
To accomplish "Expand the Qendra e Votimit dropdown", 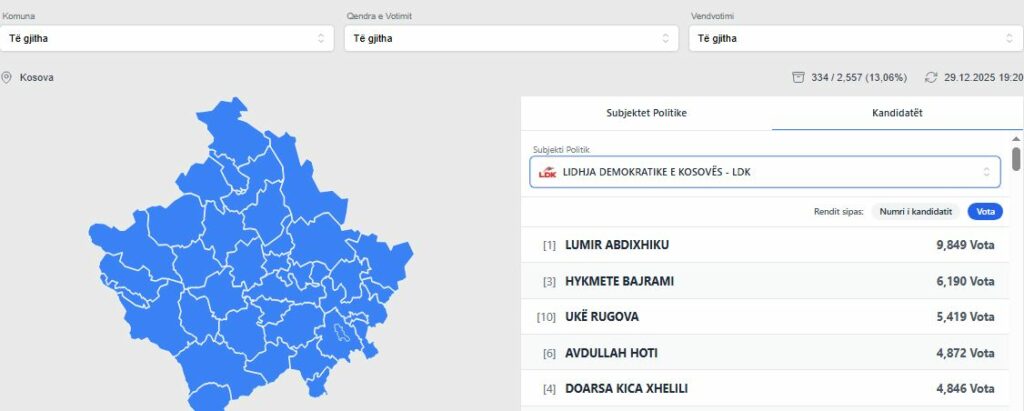I will pyautogui.click(x=510, y=38).
